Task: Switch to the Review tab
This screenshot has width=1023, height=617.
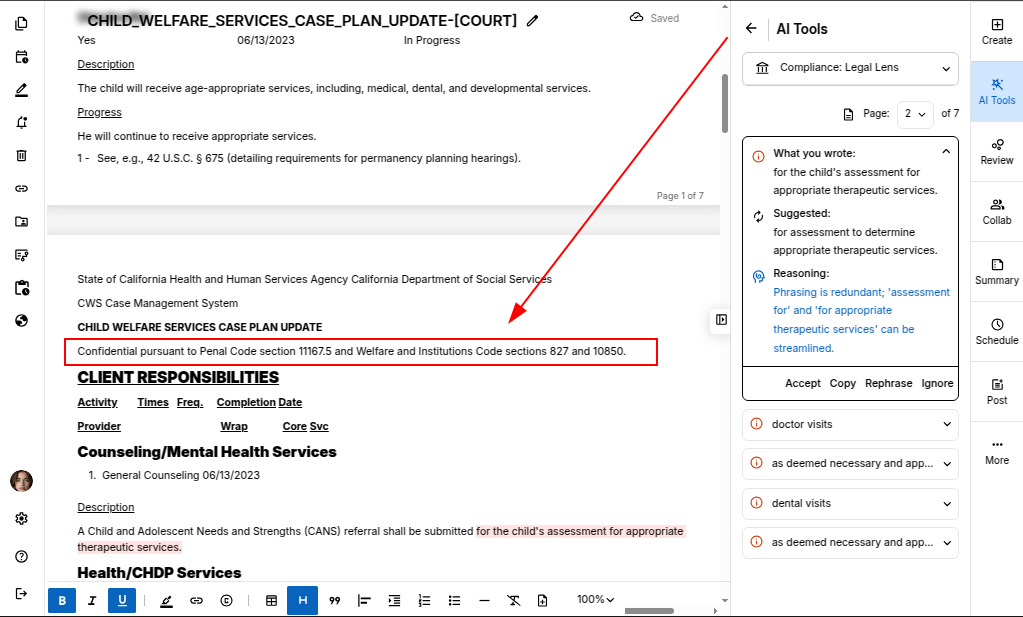Action: (x=996, y=151)
